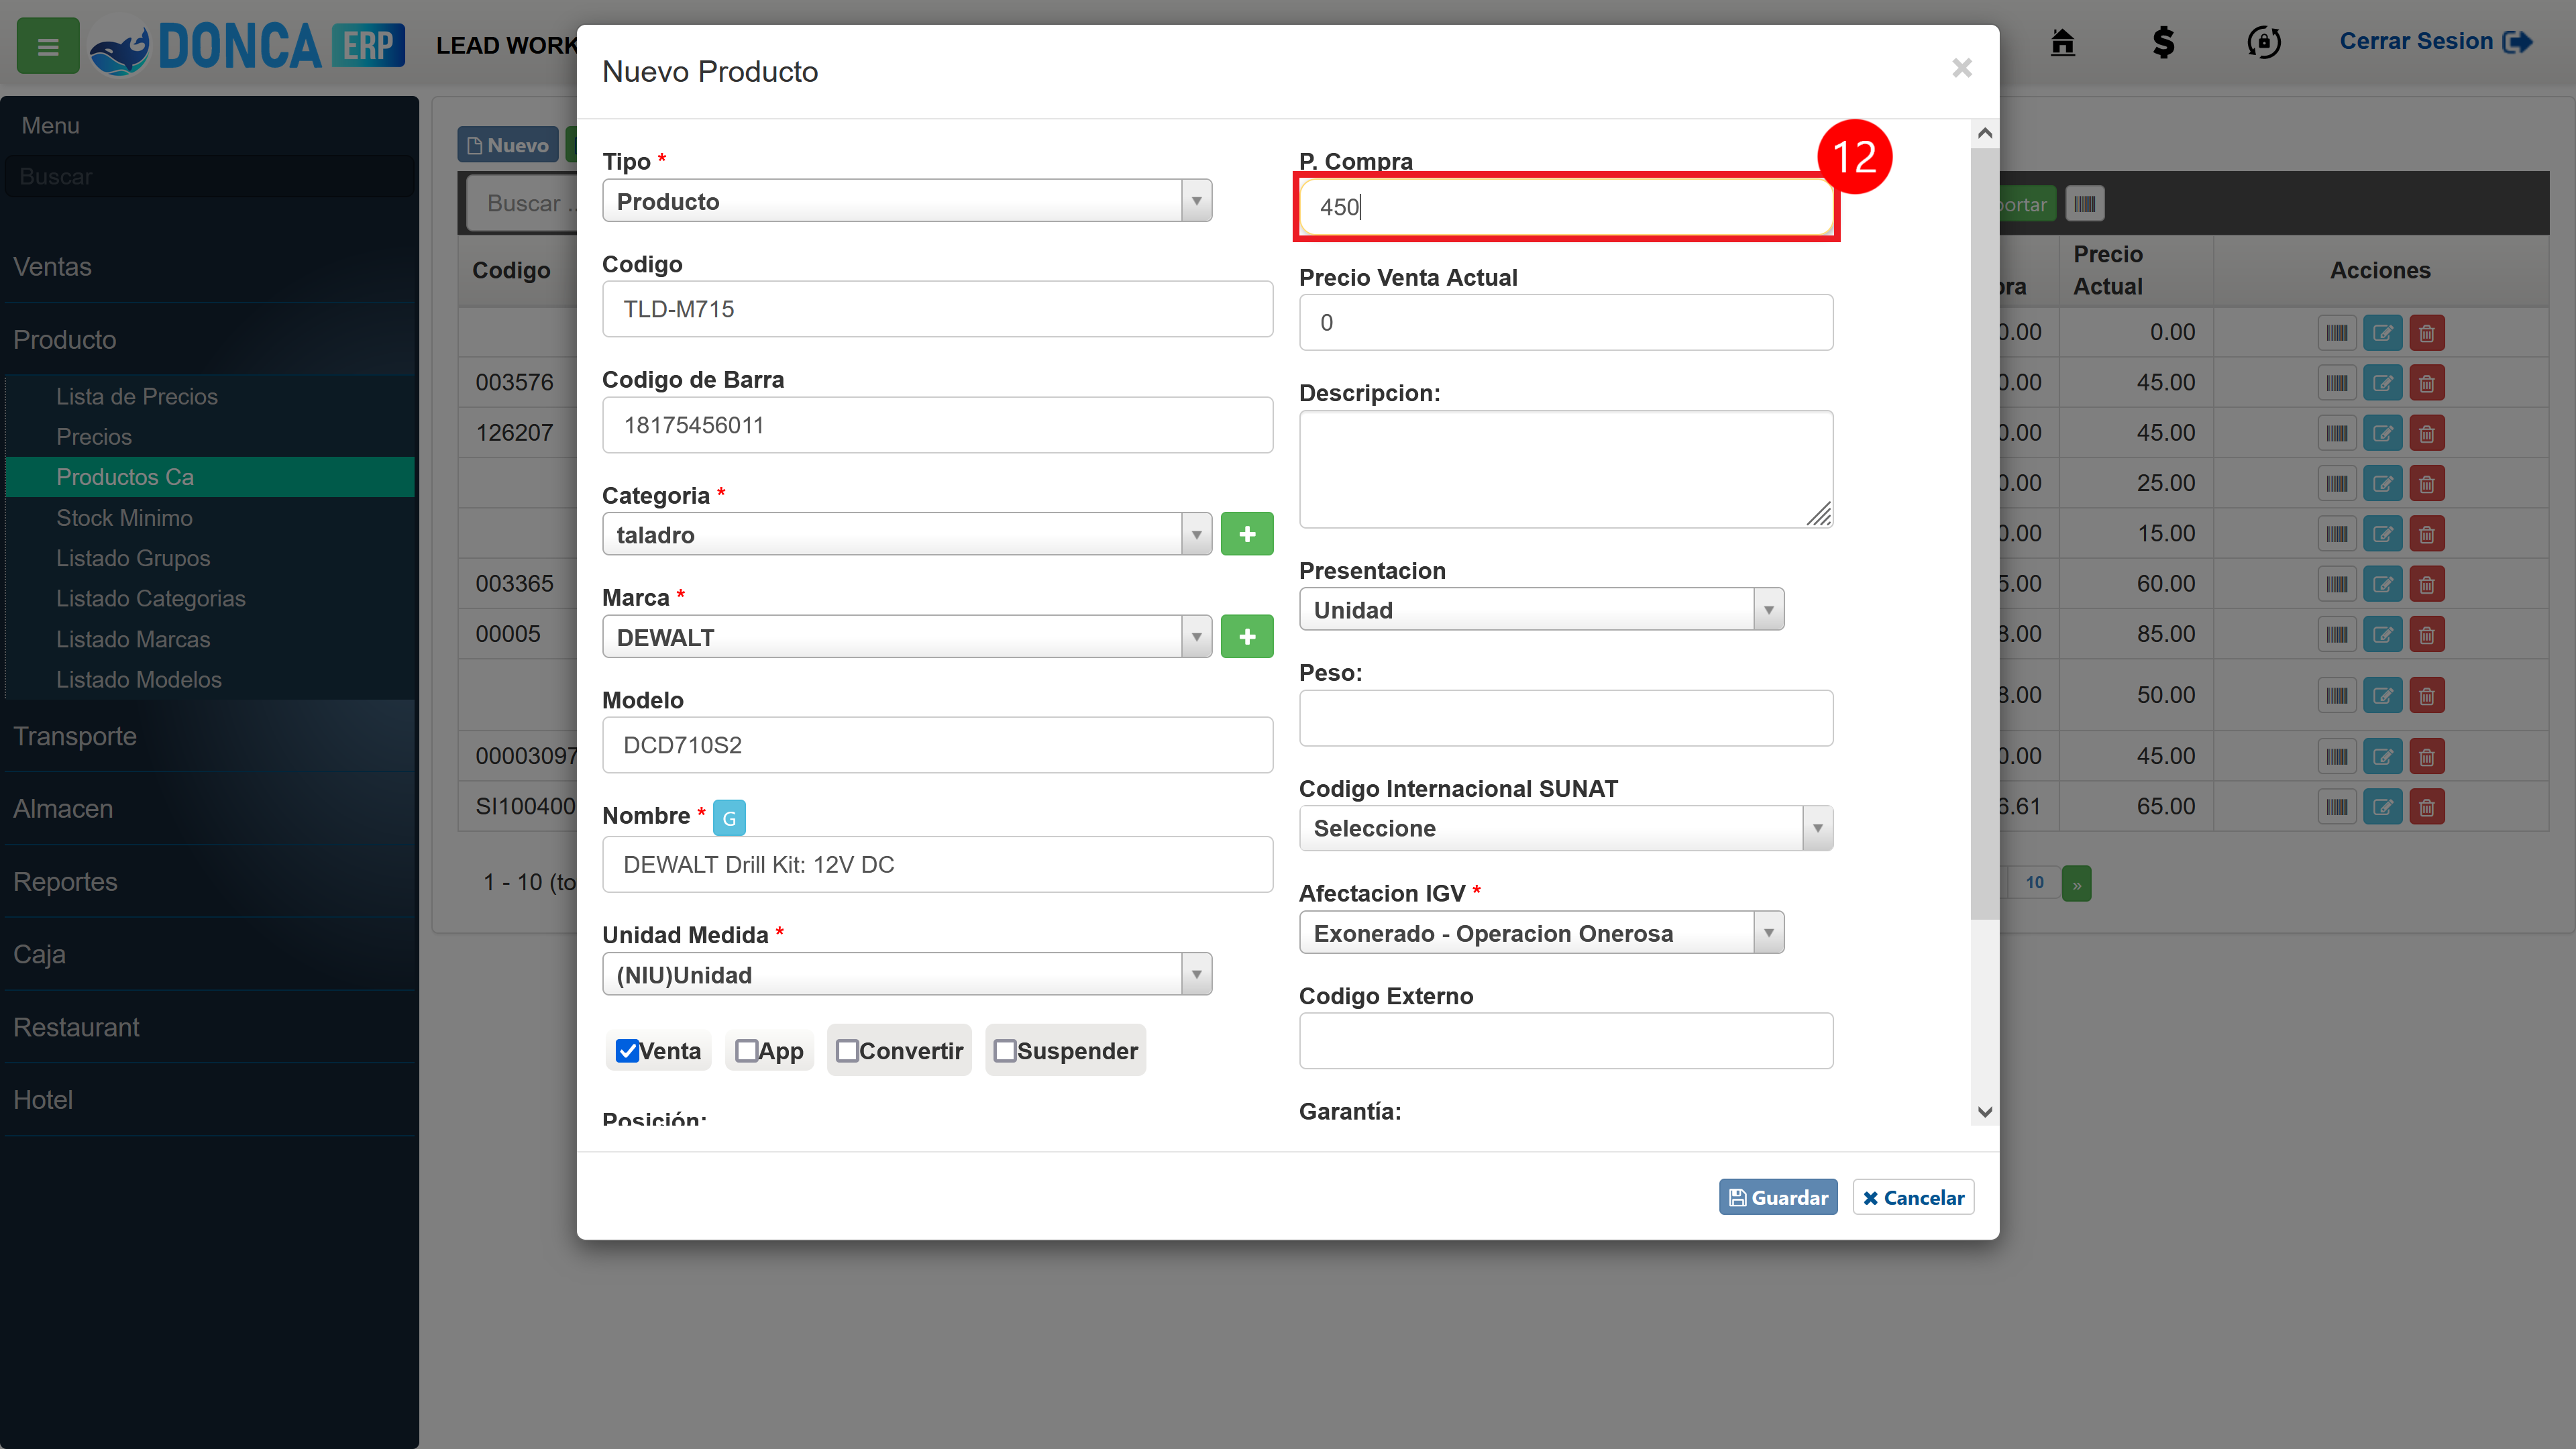Uncheck the Venta checkbox
This screenshot has height=1449, width=2576.
[x=627, y=1051]
